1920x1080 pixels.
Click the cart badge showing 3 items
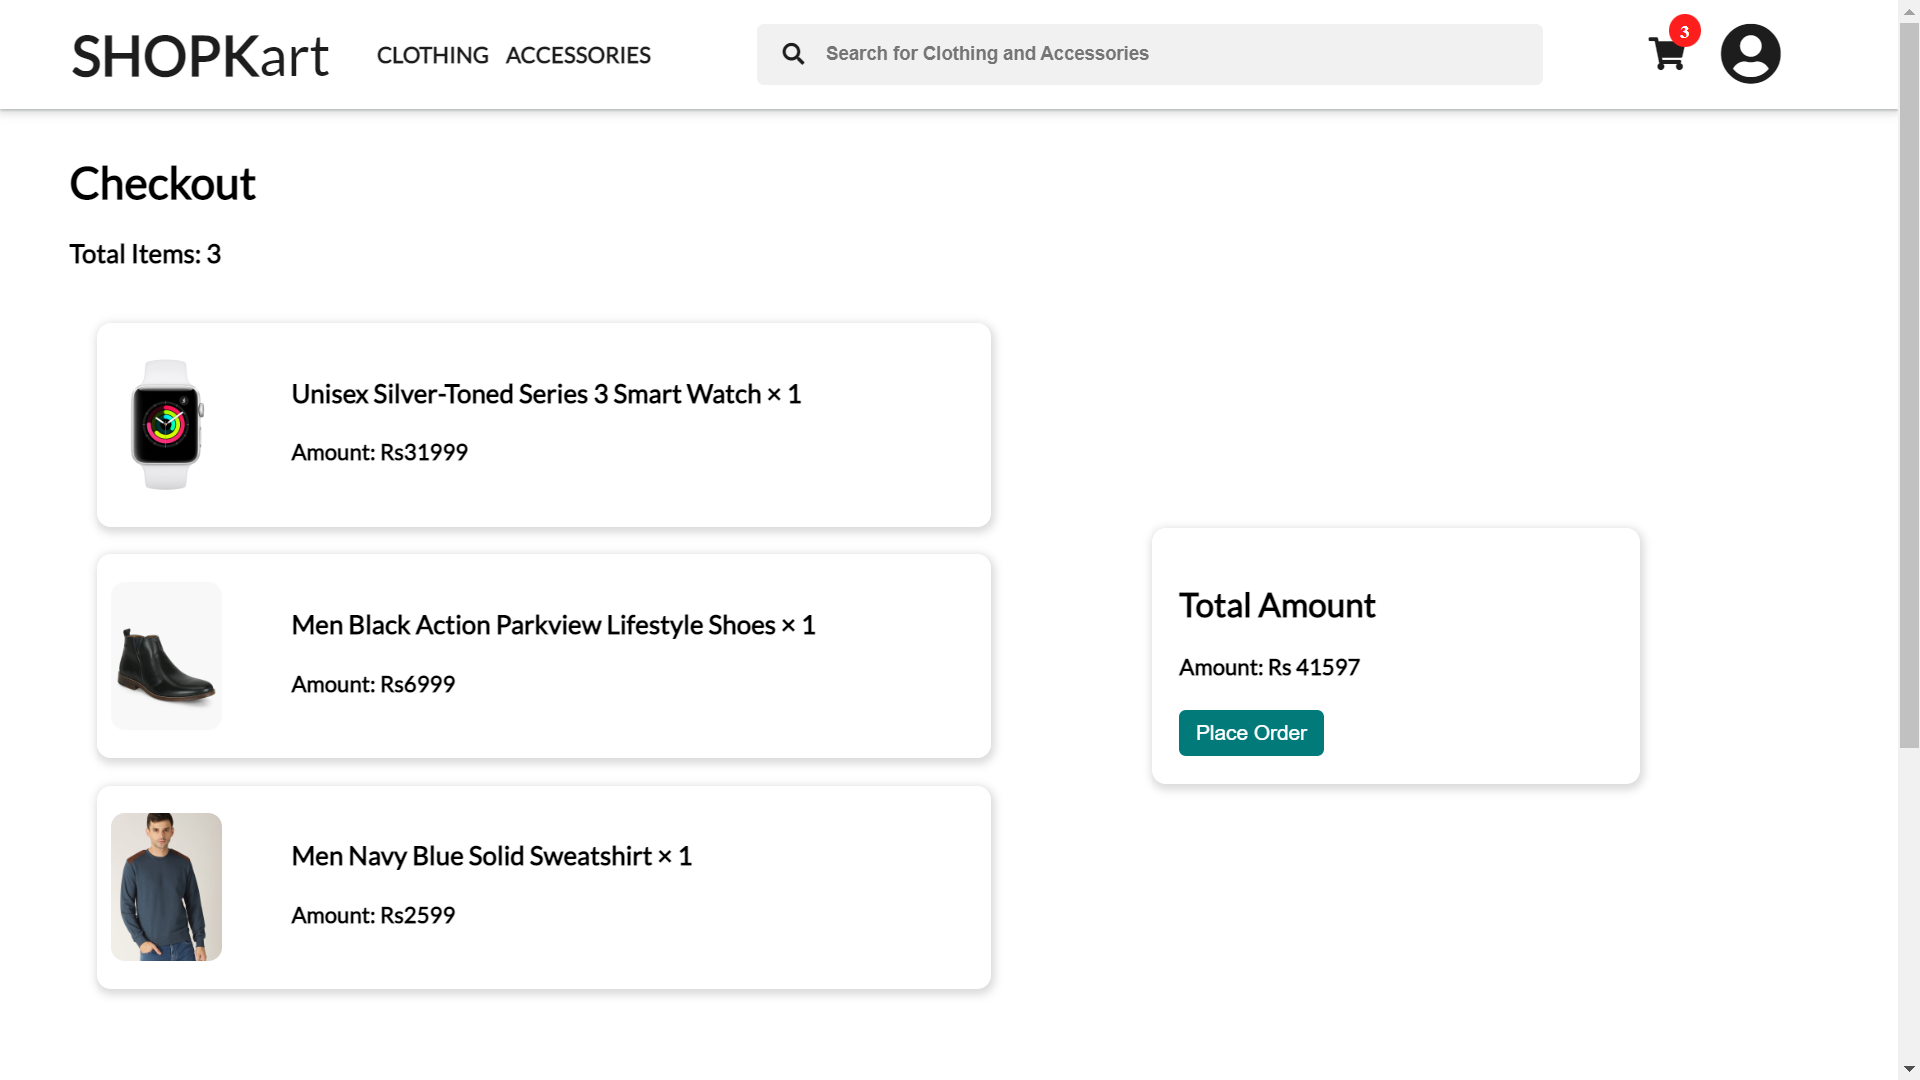coord(1684,32)
